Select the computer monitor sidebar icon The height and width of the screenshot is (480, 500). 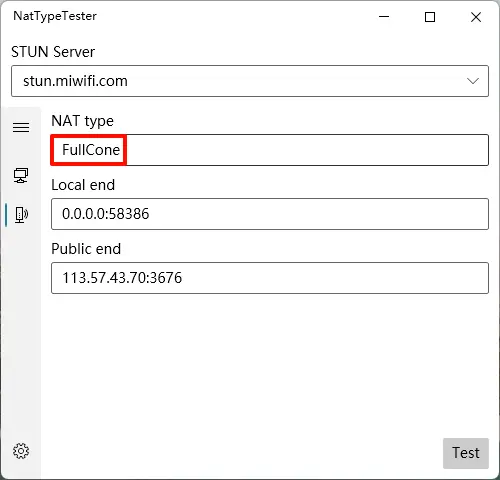[x=21, y=175]
